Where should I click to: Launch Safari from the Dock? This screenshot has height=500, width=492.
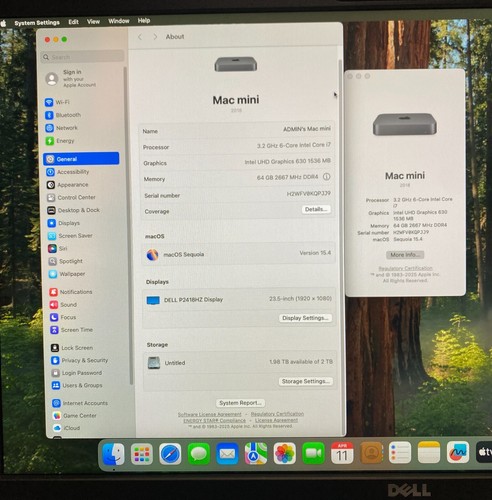[x=170, y=454]
